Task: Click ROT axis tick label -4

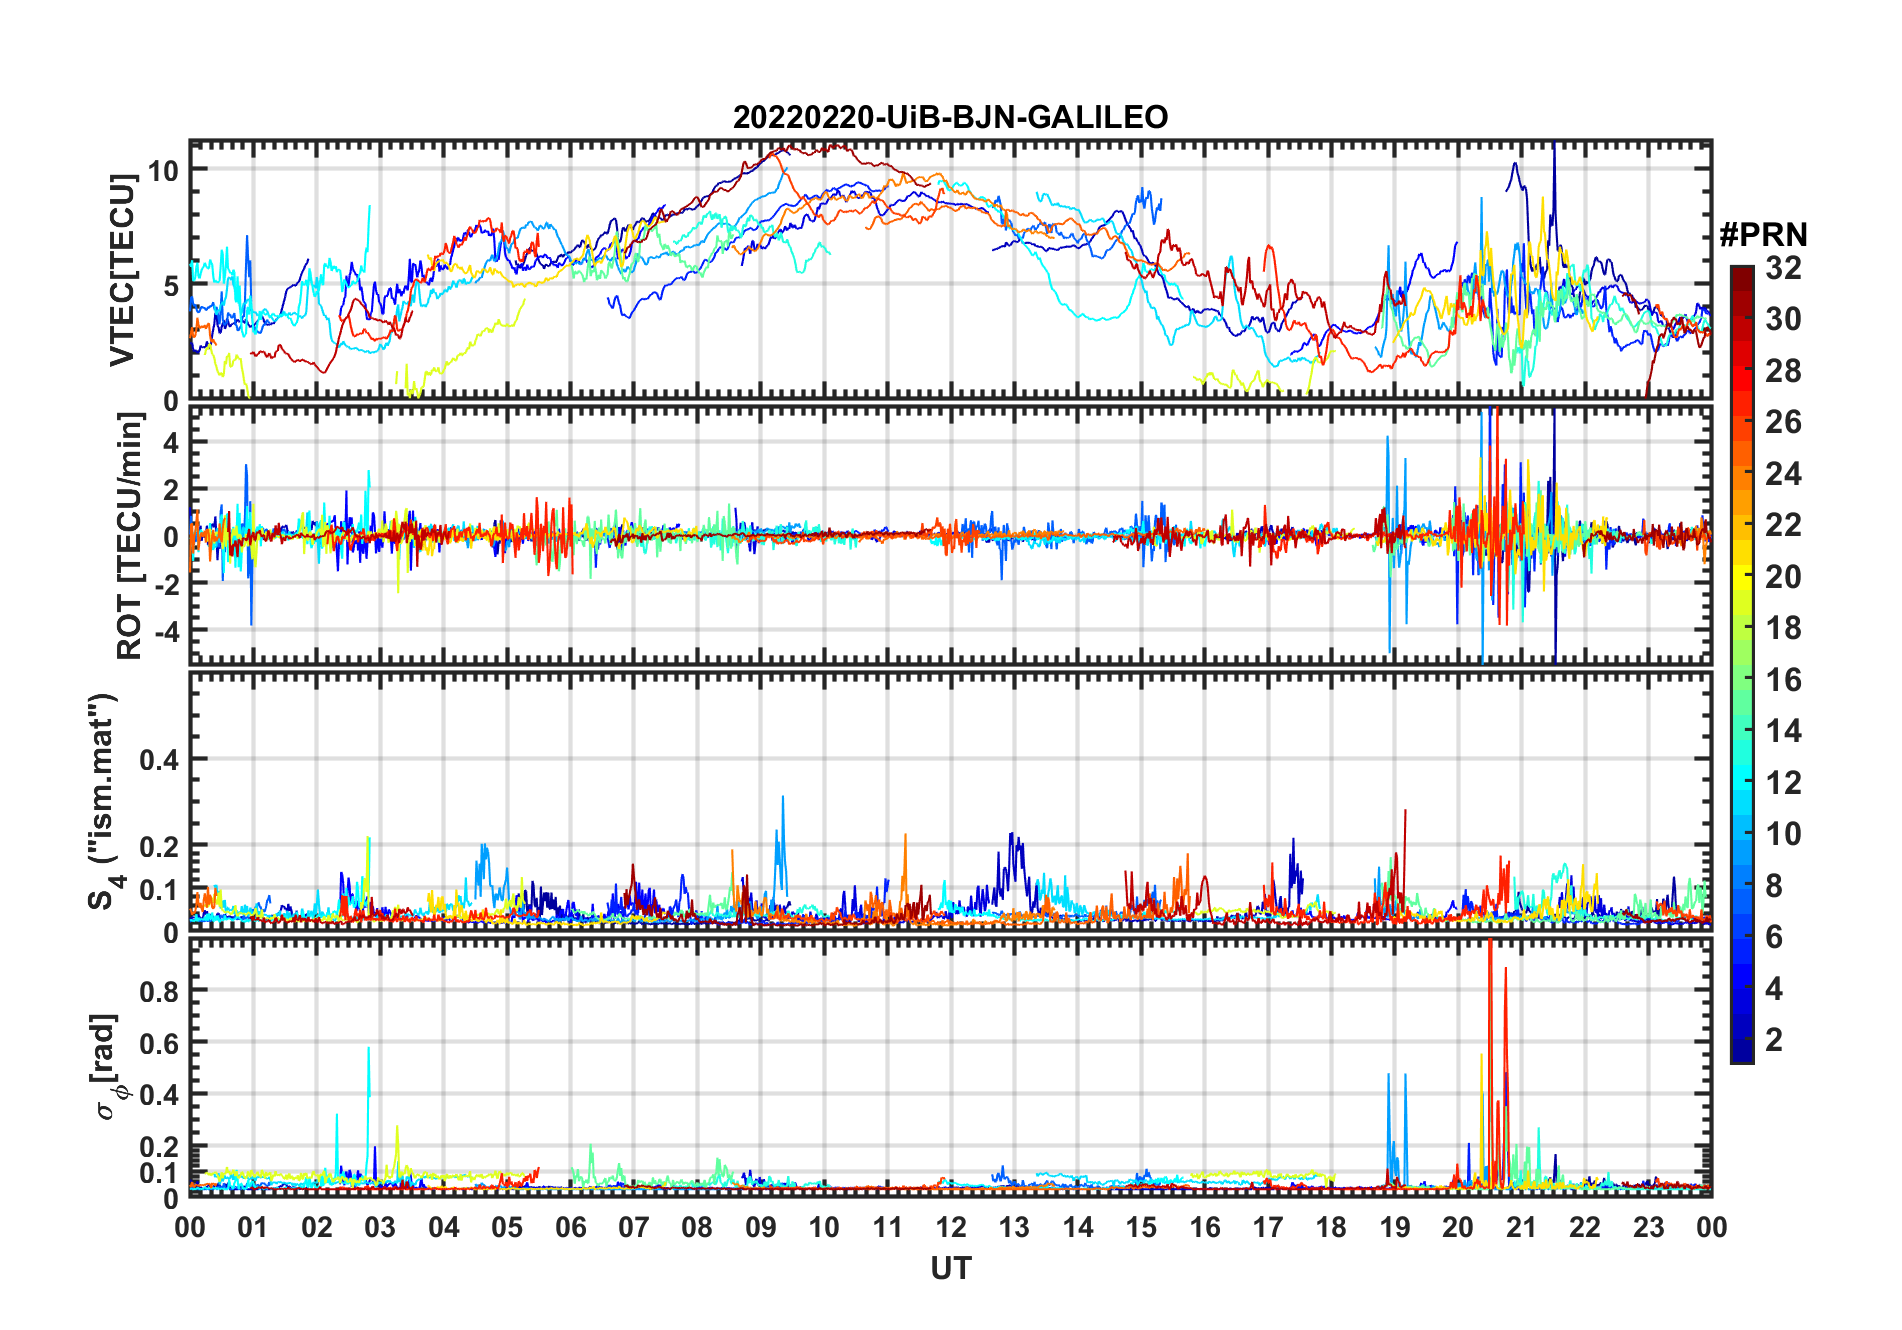Action: (x=165, y=632)
